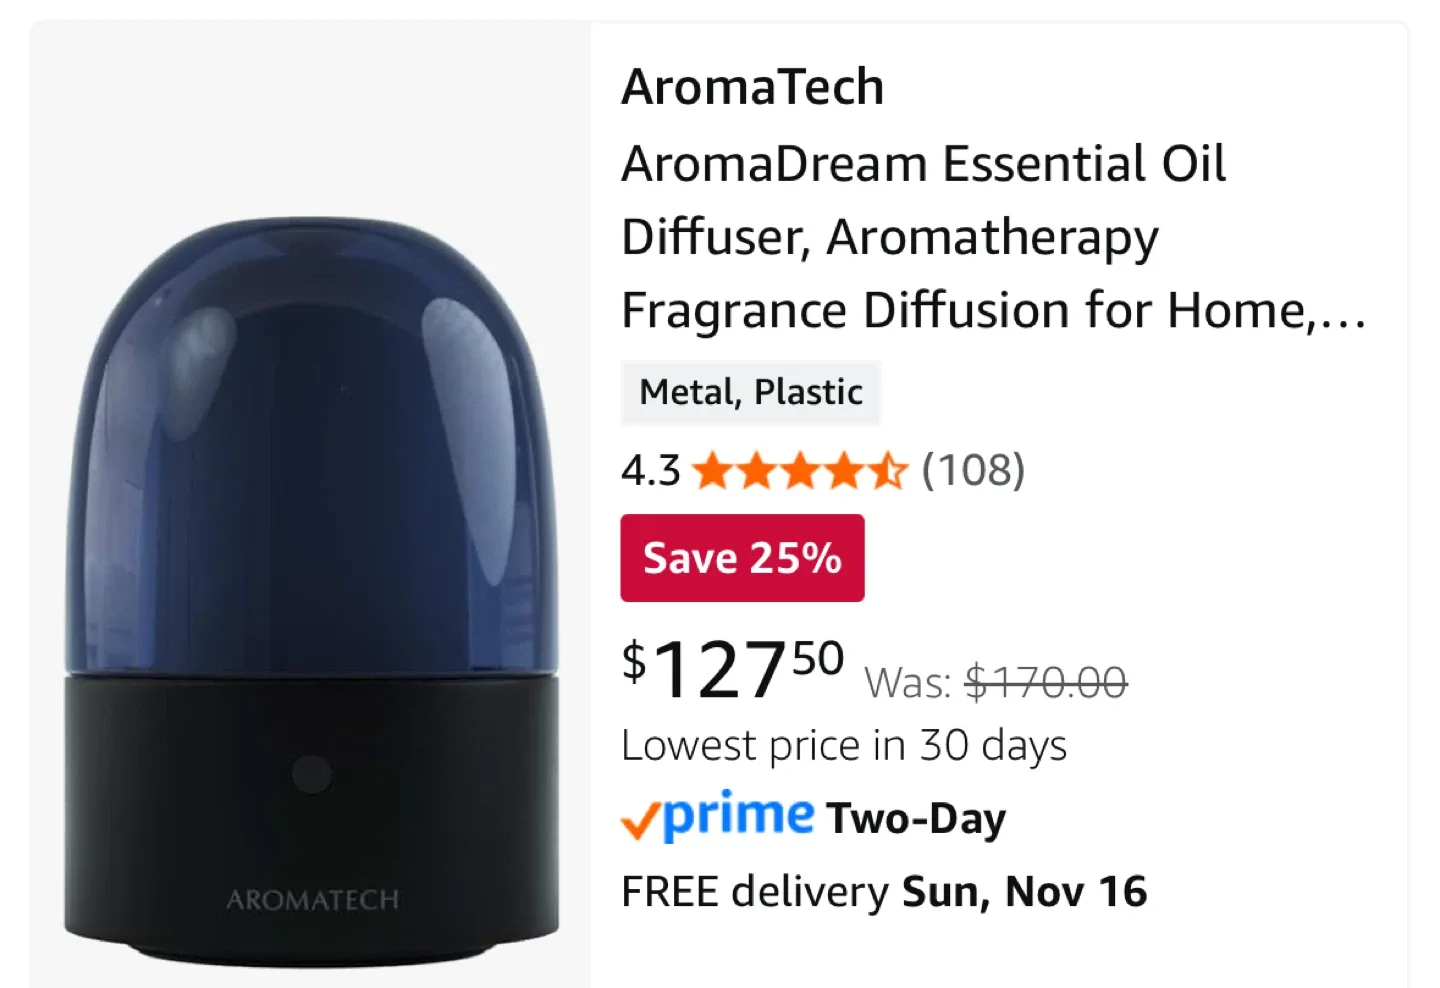Viewport: 1440px width, 988px height.
Task: View reviews by clicking the (108) count
Action: click(971, 470)
